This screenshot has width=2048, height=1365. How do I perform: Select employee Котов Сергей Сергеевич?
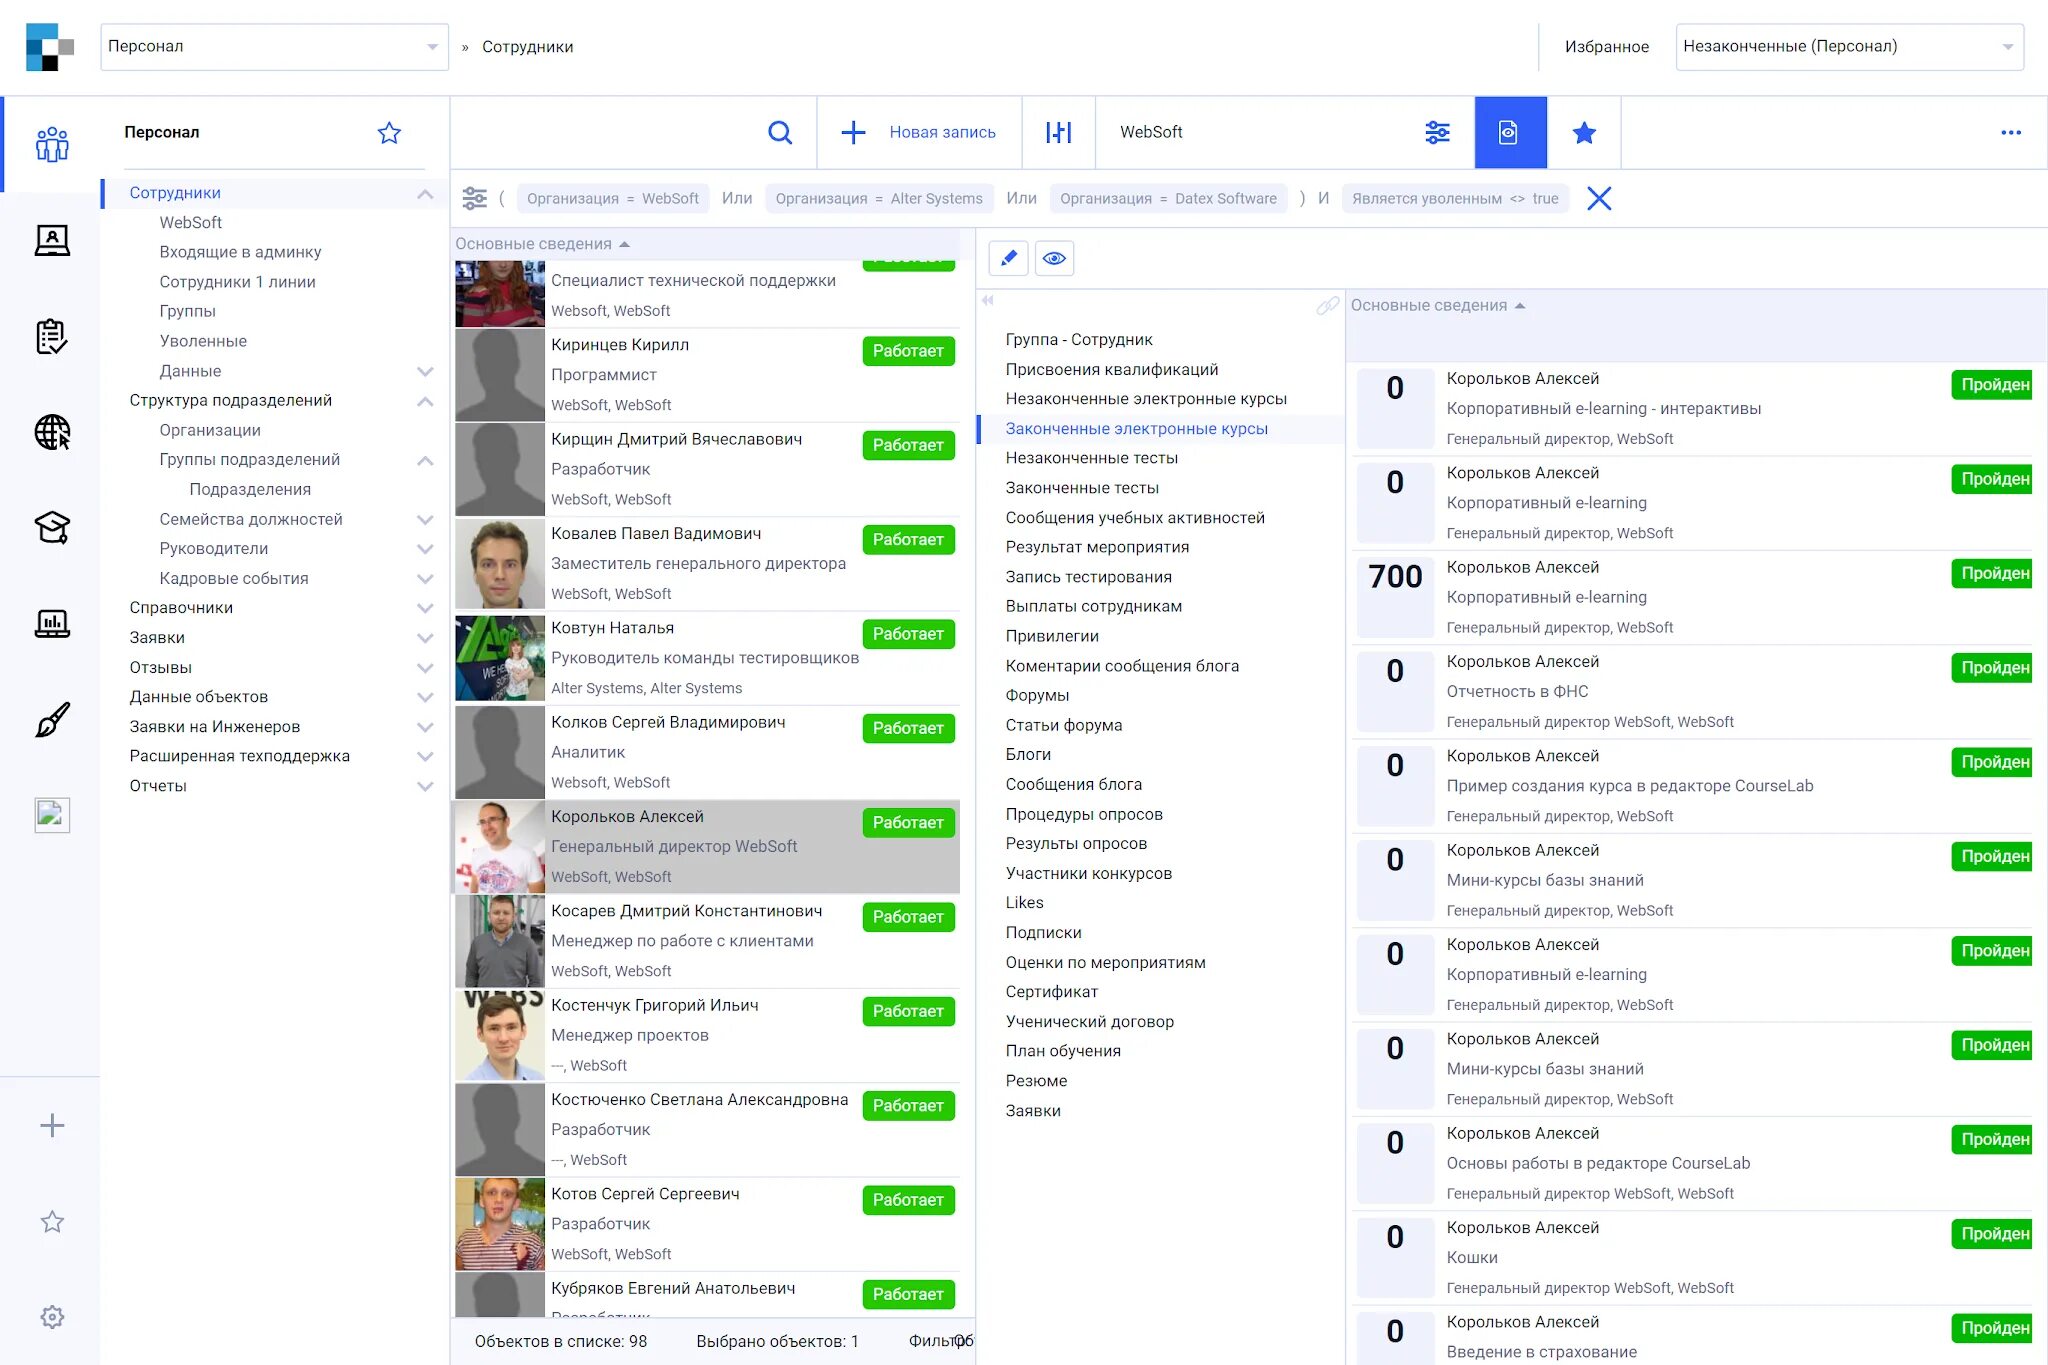coord(707,1224)
